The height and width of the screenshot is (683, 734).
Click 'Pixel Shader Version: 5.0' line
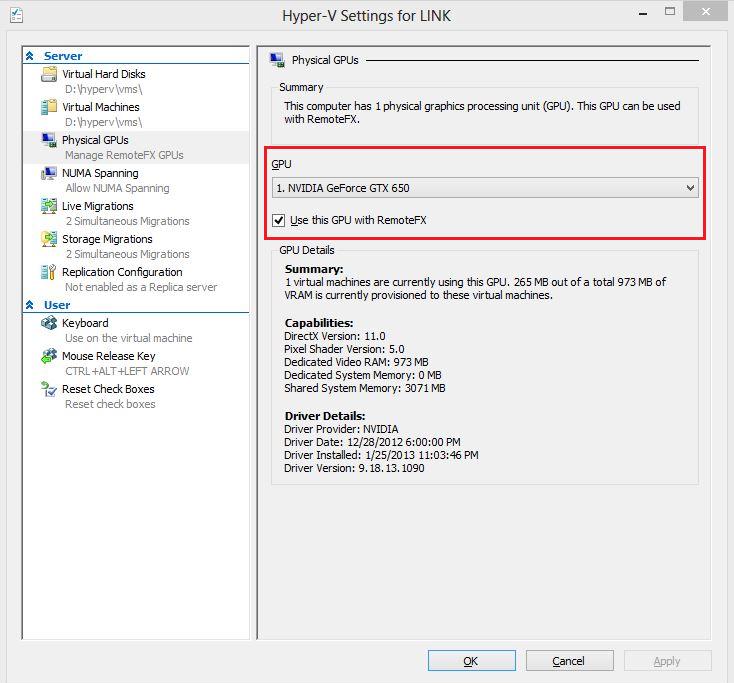coord(344,349)
